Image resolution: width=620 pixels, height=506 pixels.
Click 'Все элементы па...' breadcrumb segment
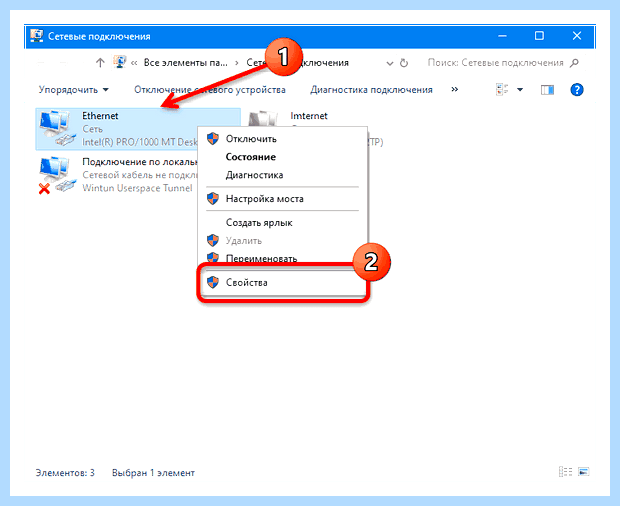(185, 63)
